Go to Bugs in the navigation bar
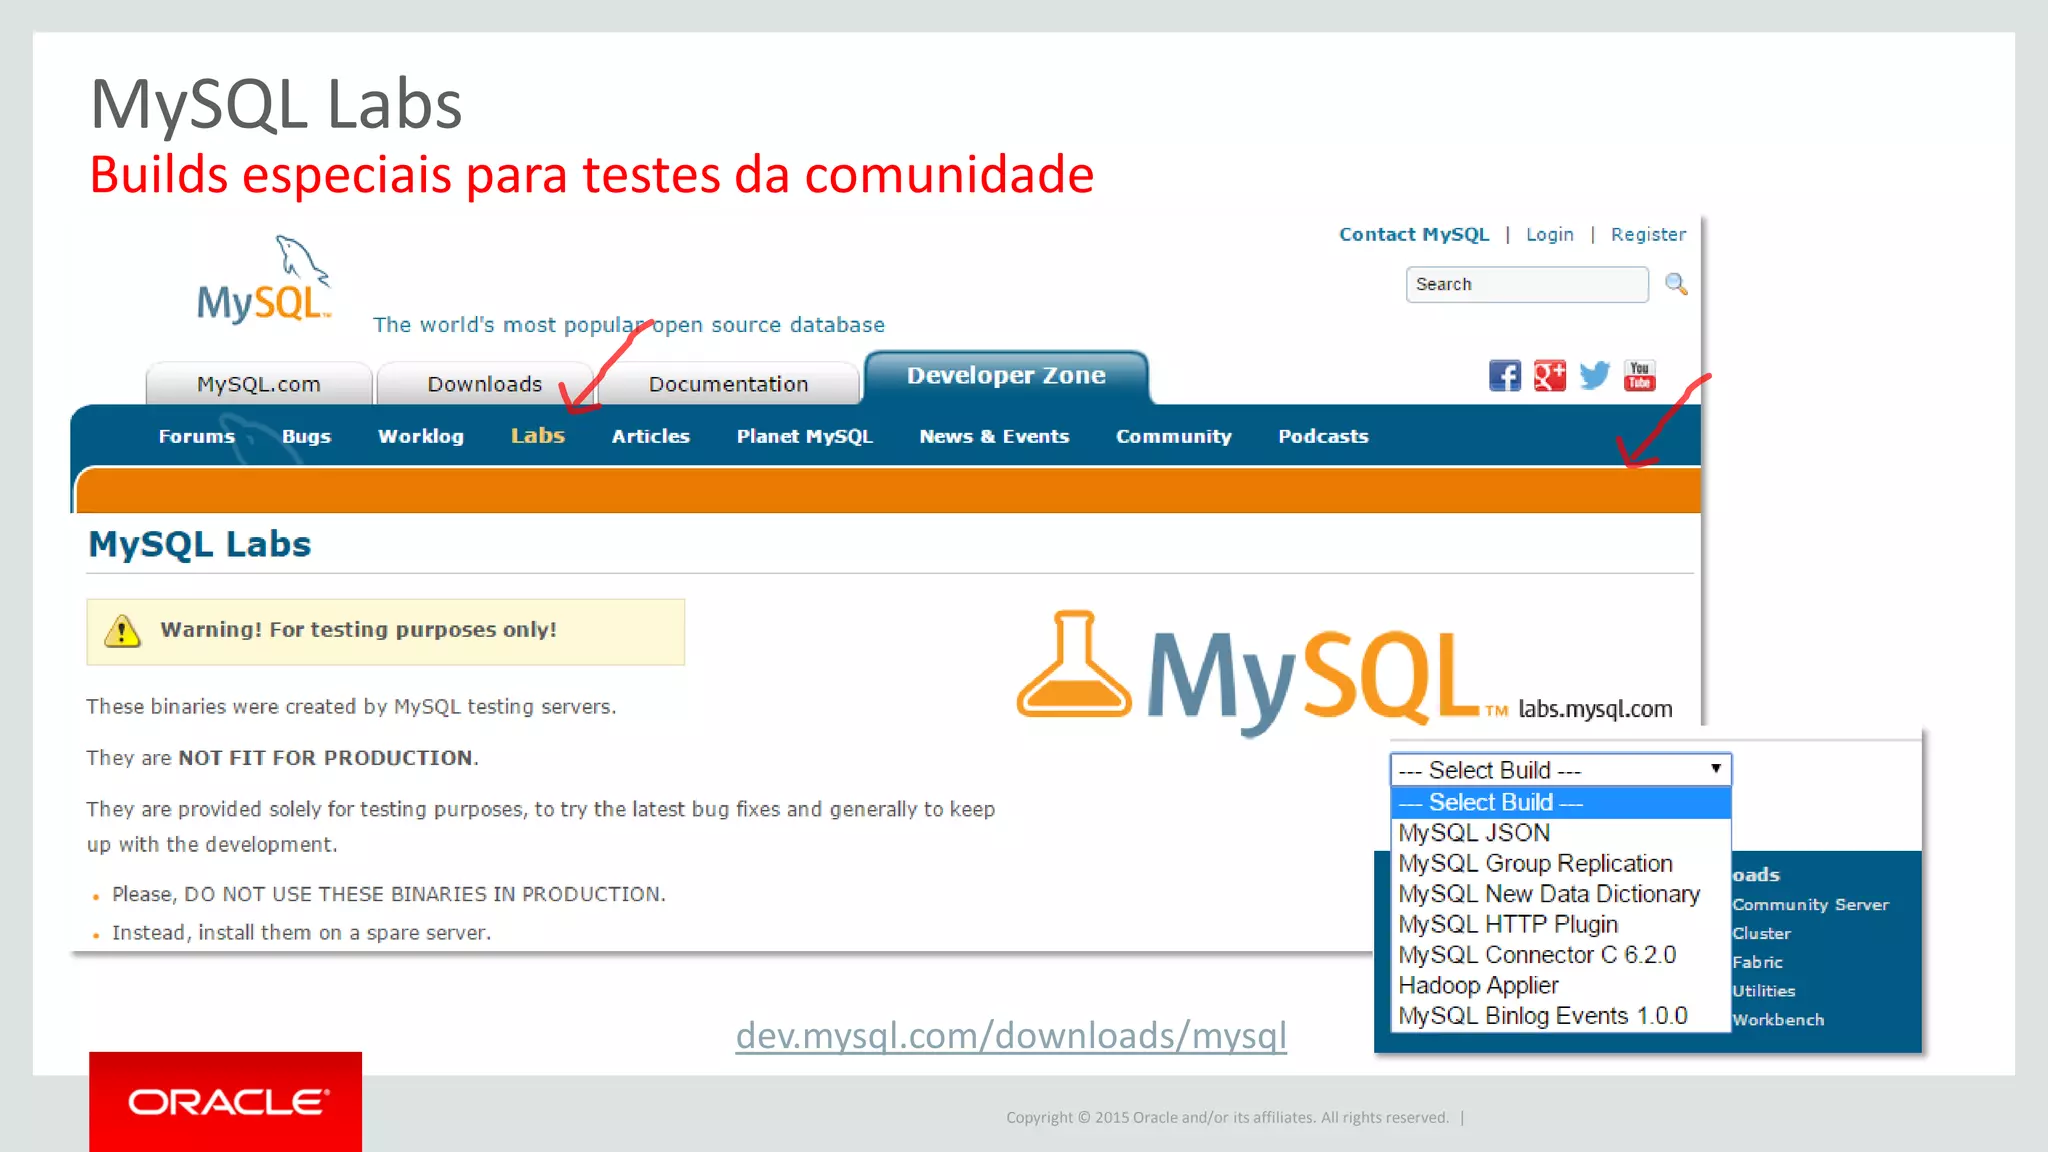 (306, 437)
